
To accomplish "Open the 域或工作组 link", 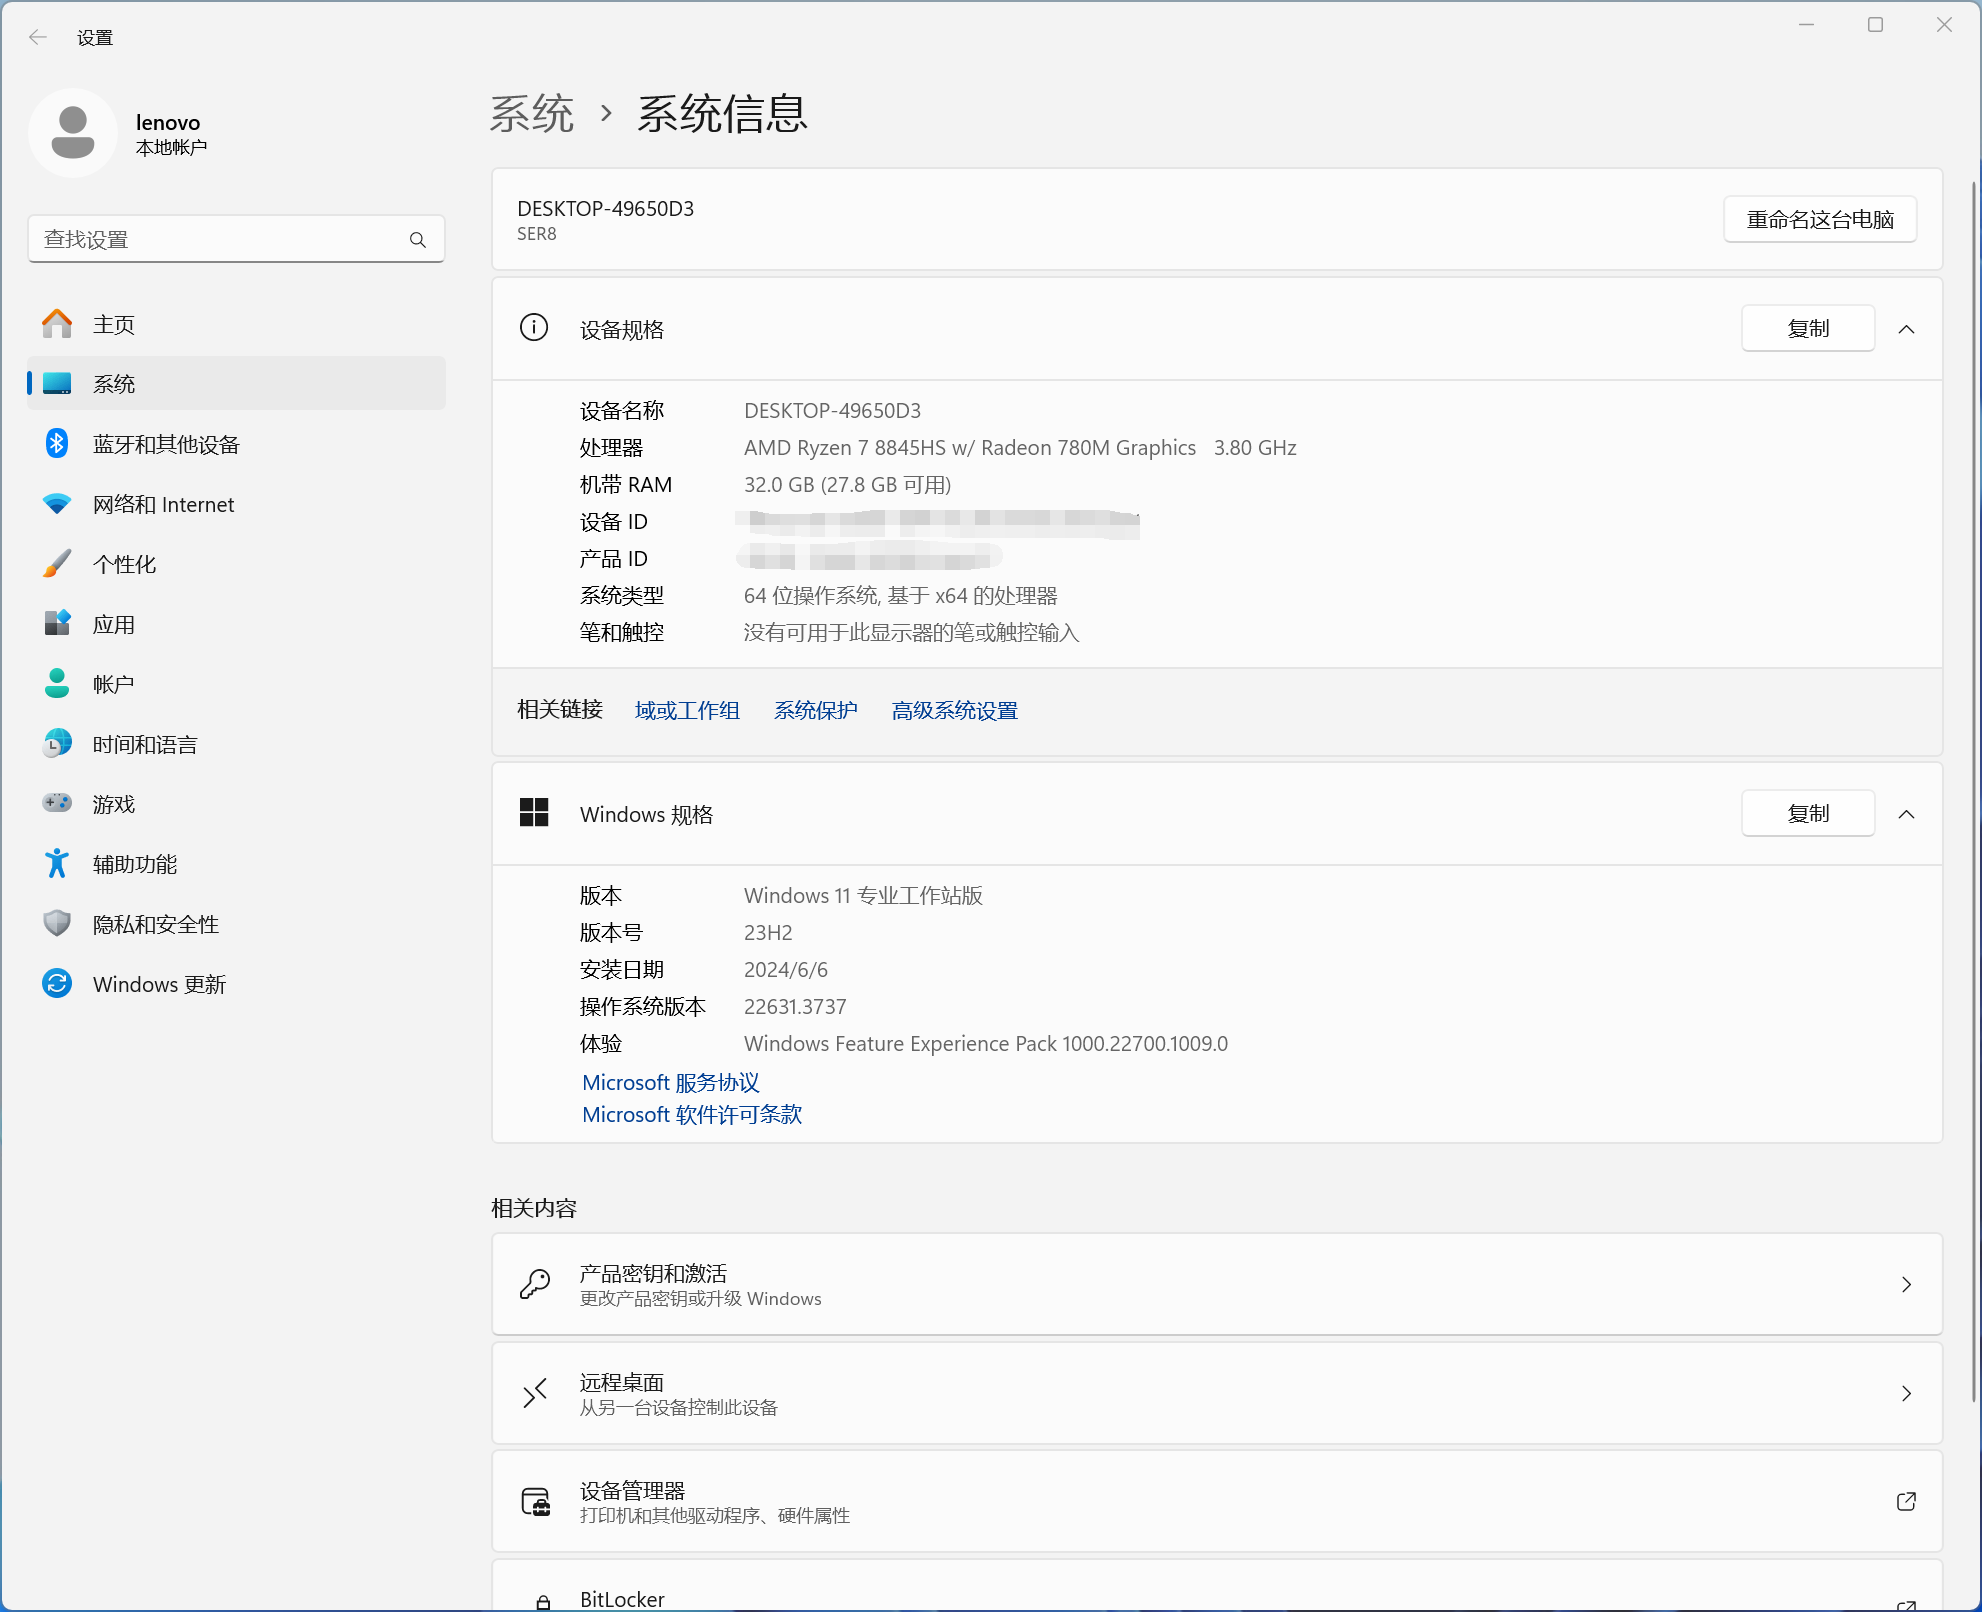I will [687, 711].
